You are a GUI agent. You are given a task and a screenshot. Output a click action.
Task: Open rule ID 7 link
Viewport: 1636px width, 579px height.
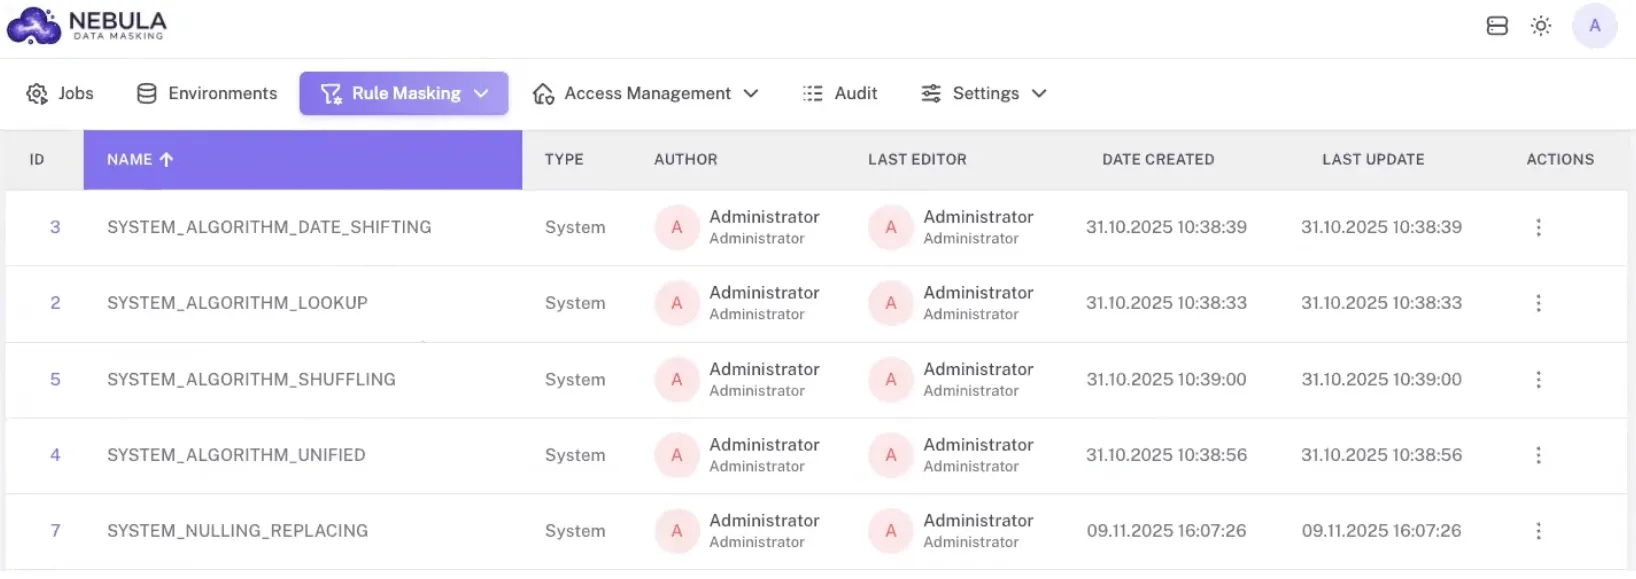pos(55,531)
